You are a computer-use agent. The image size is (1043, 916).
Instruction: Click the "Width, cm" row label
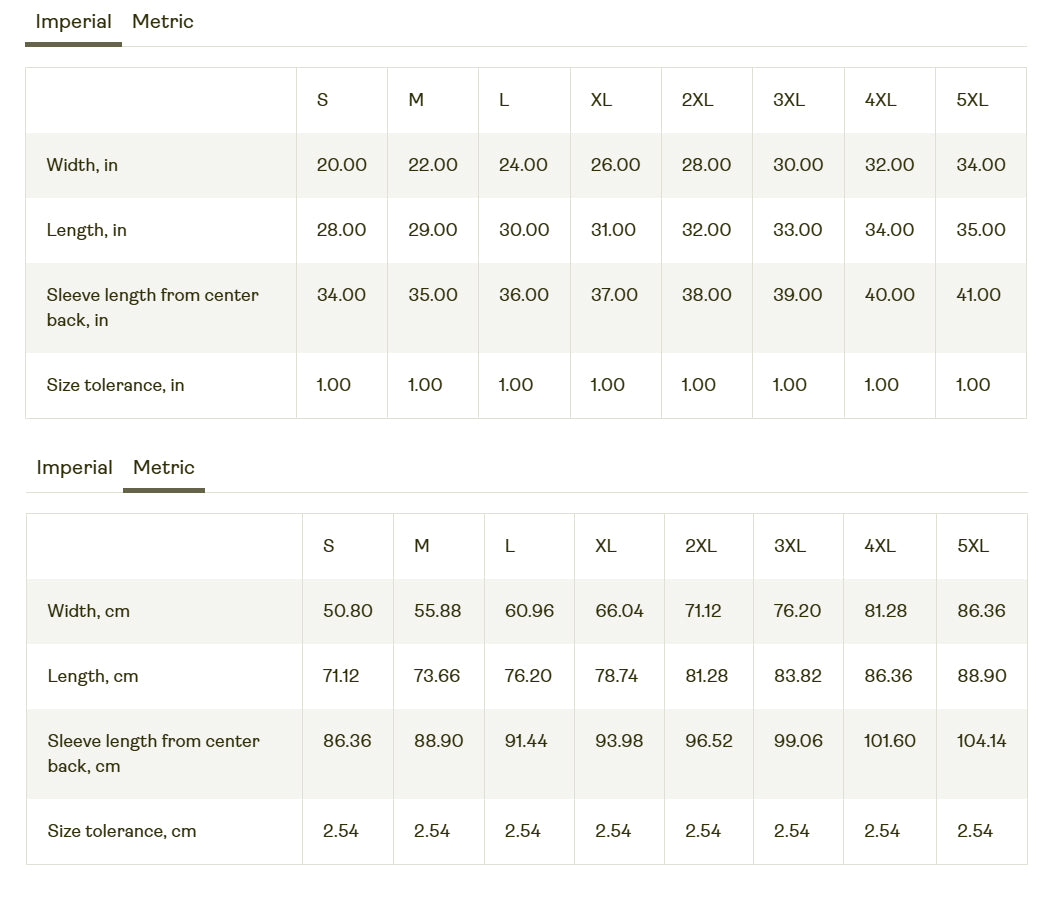pos(89,611)
